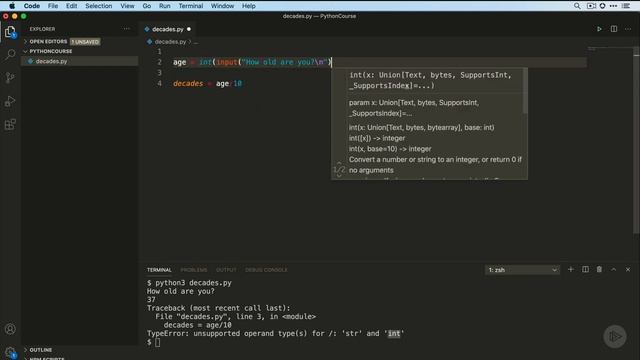The width and height of the screenshot is (640, 360).
Task: Switch to the Terminal panel tab
Action: 159,270
